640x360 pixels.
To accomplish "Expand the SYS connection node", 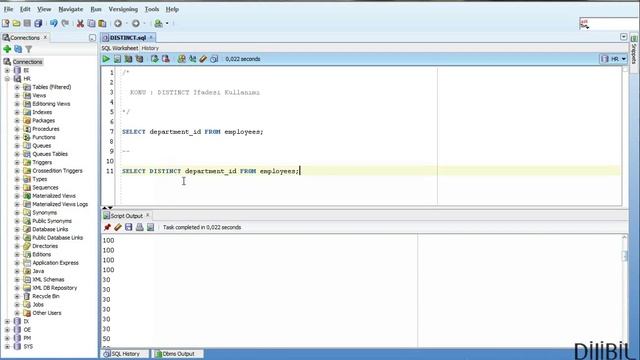I will [x=7, y=346].
